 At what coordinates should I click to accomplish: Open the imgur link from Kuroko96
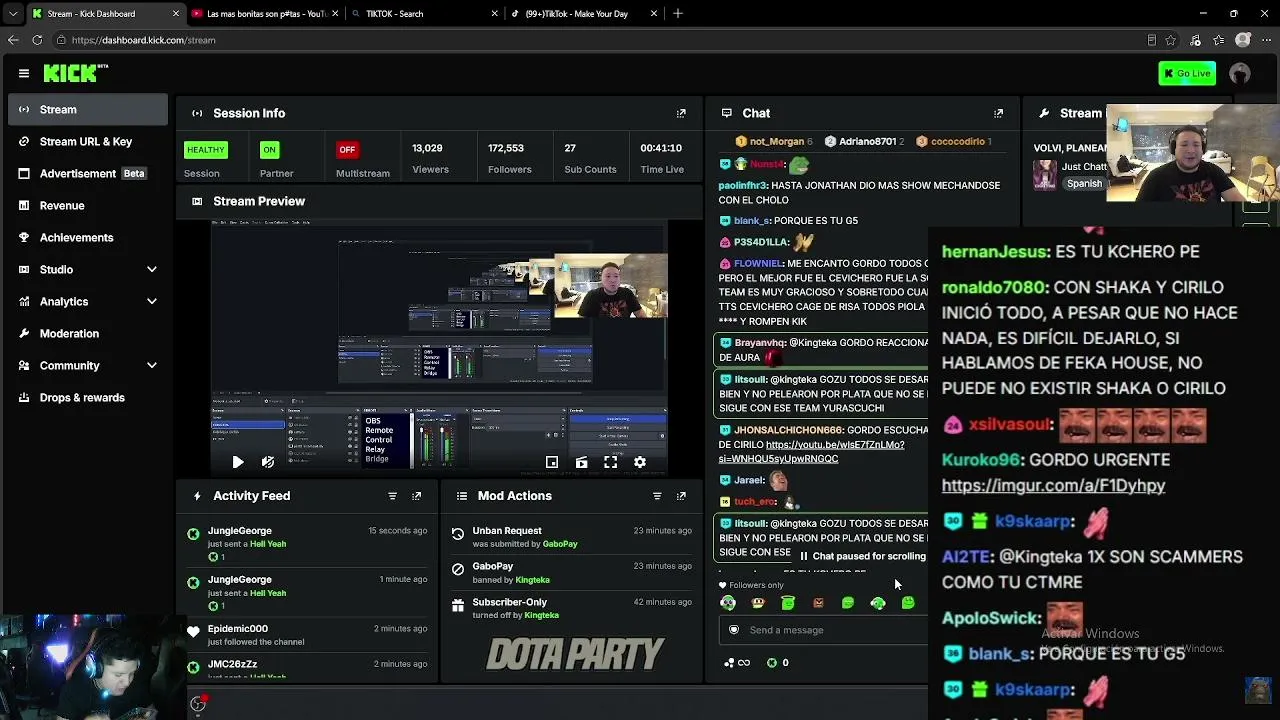(1053, 485)
